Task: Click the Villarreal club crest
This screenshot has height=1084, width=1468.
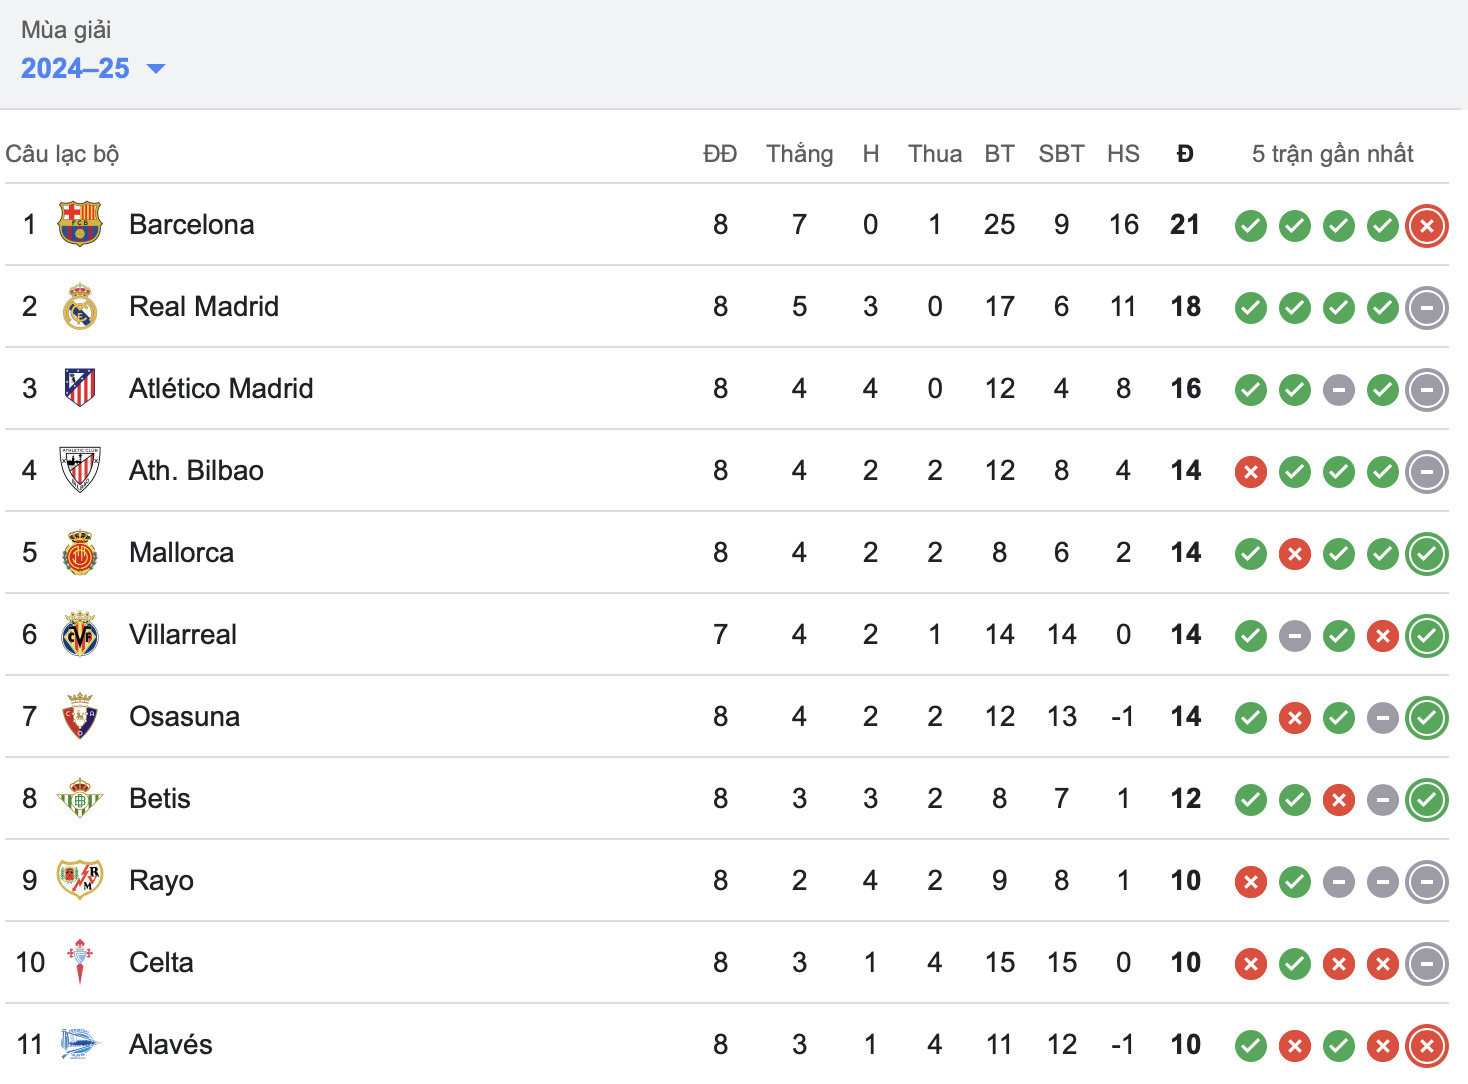Action: click(x=80, y=634)
